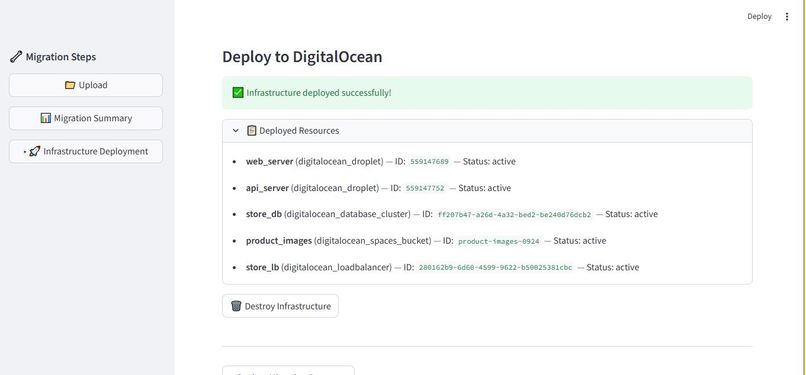Open the three-dot main menu
This screenshot has height=375, width=806.
point(786,16)
